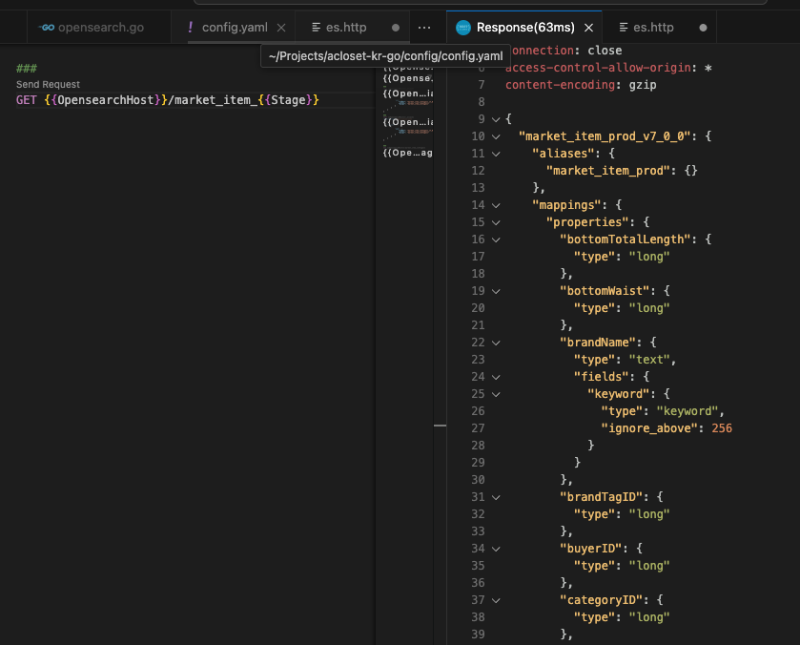Click unsaved dot on left es.http tab
The image size is (800, 645).
(396, 28)
